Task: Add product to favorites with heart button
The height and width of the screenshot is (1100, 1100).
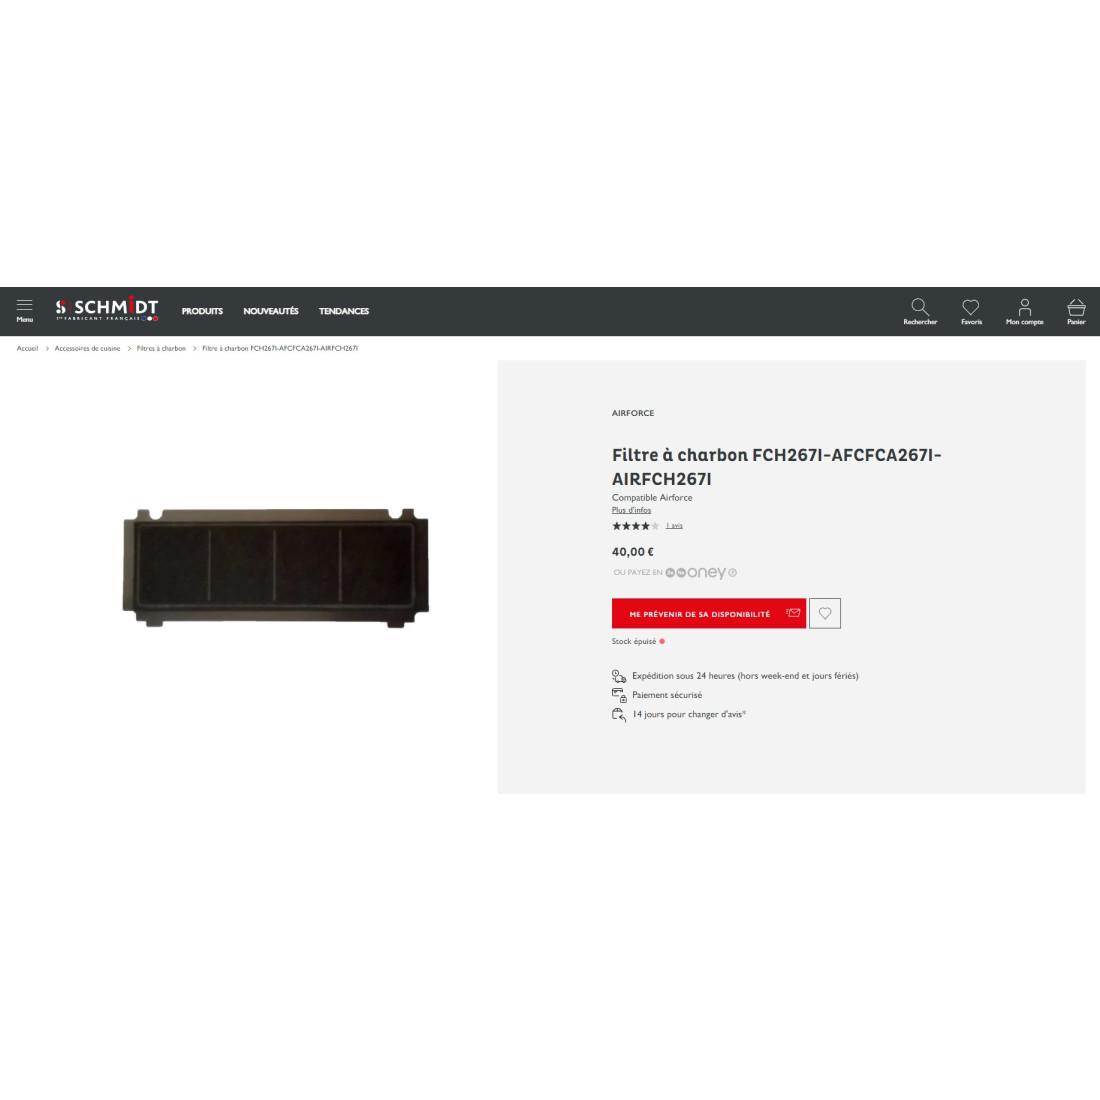Action: (825, 613)
